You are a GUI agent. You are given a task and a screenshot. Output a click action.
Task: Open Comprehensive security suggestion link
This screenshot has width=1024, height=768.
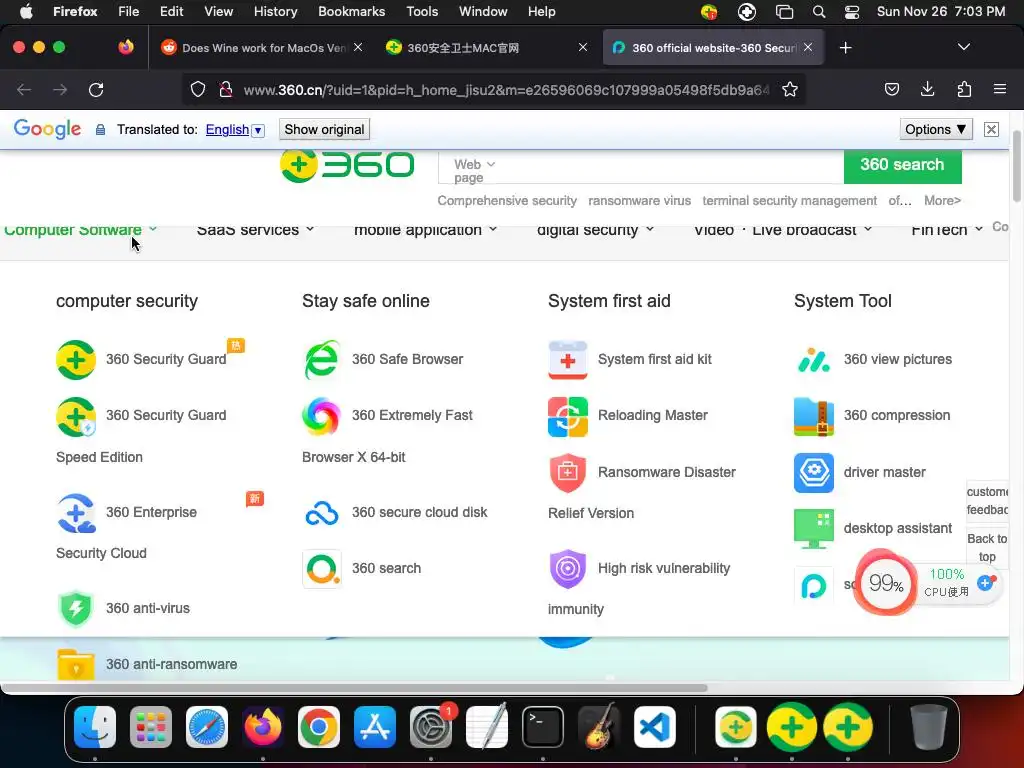[x=507, y=201]
